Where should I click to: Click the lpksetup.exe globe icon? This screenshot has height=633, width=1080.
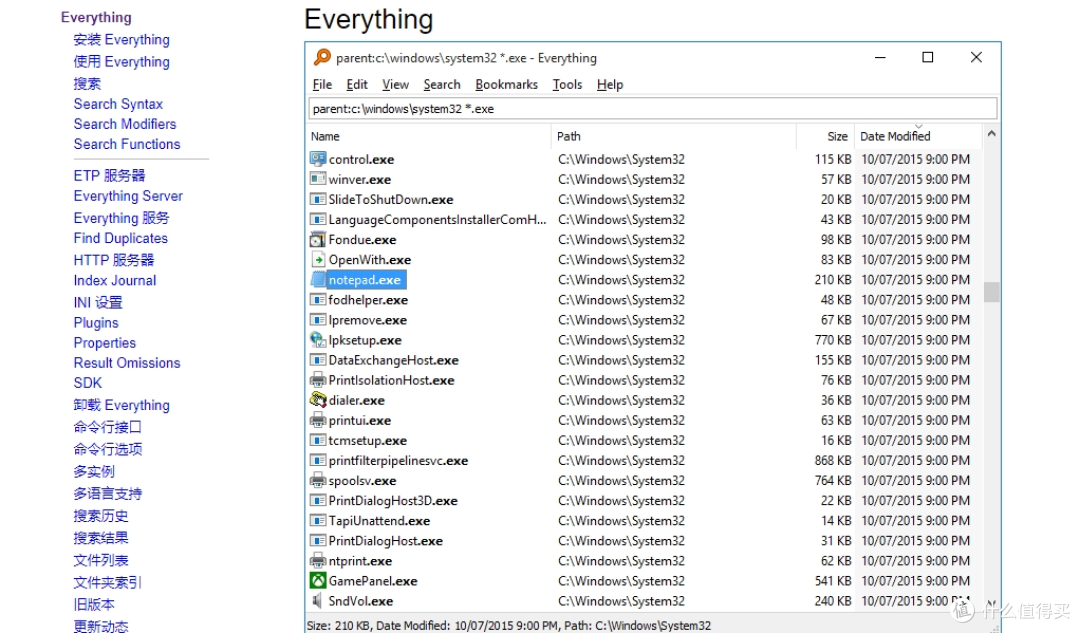318,340
